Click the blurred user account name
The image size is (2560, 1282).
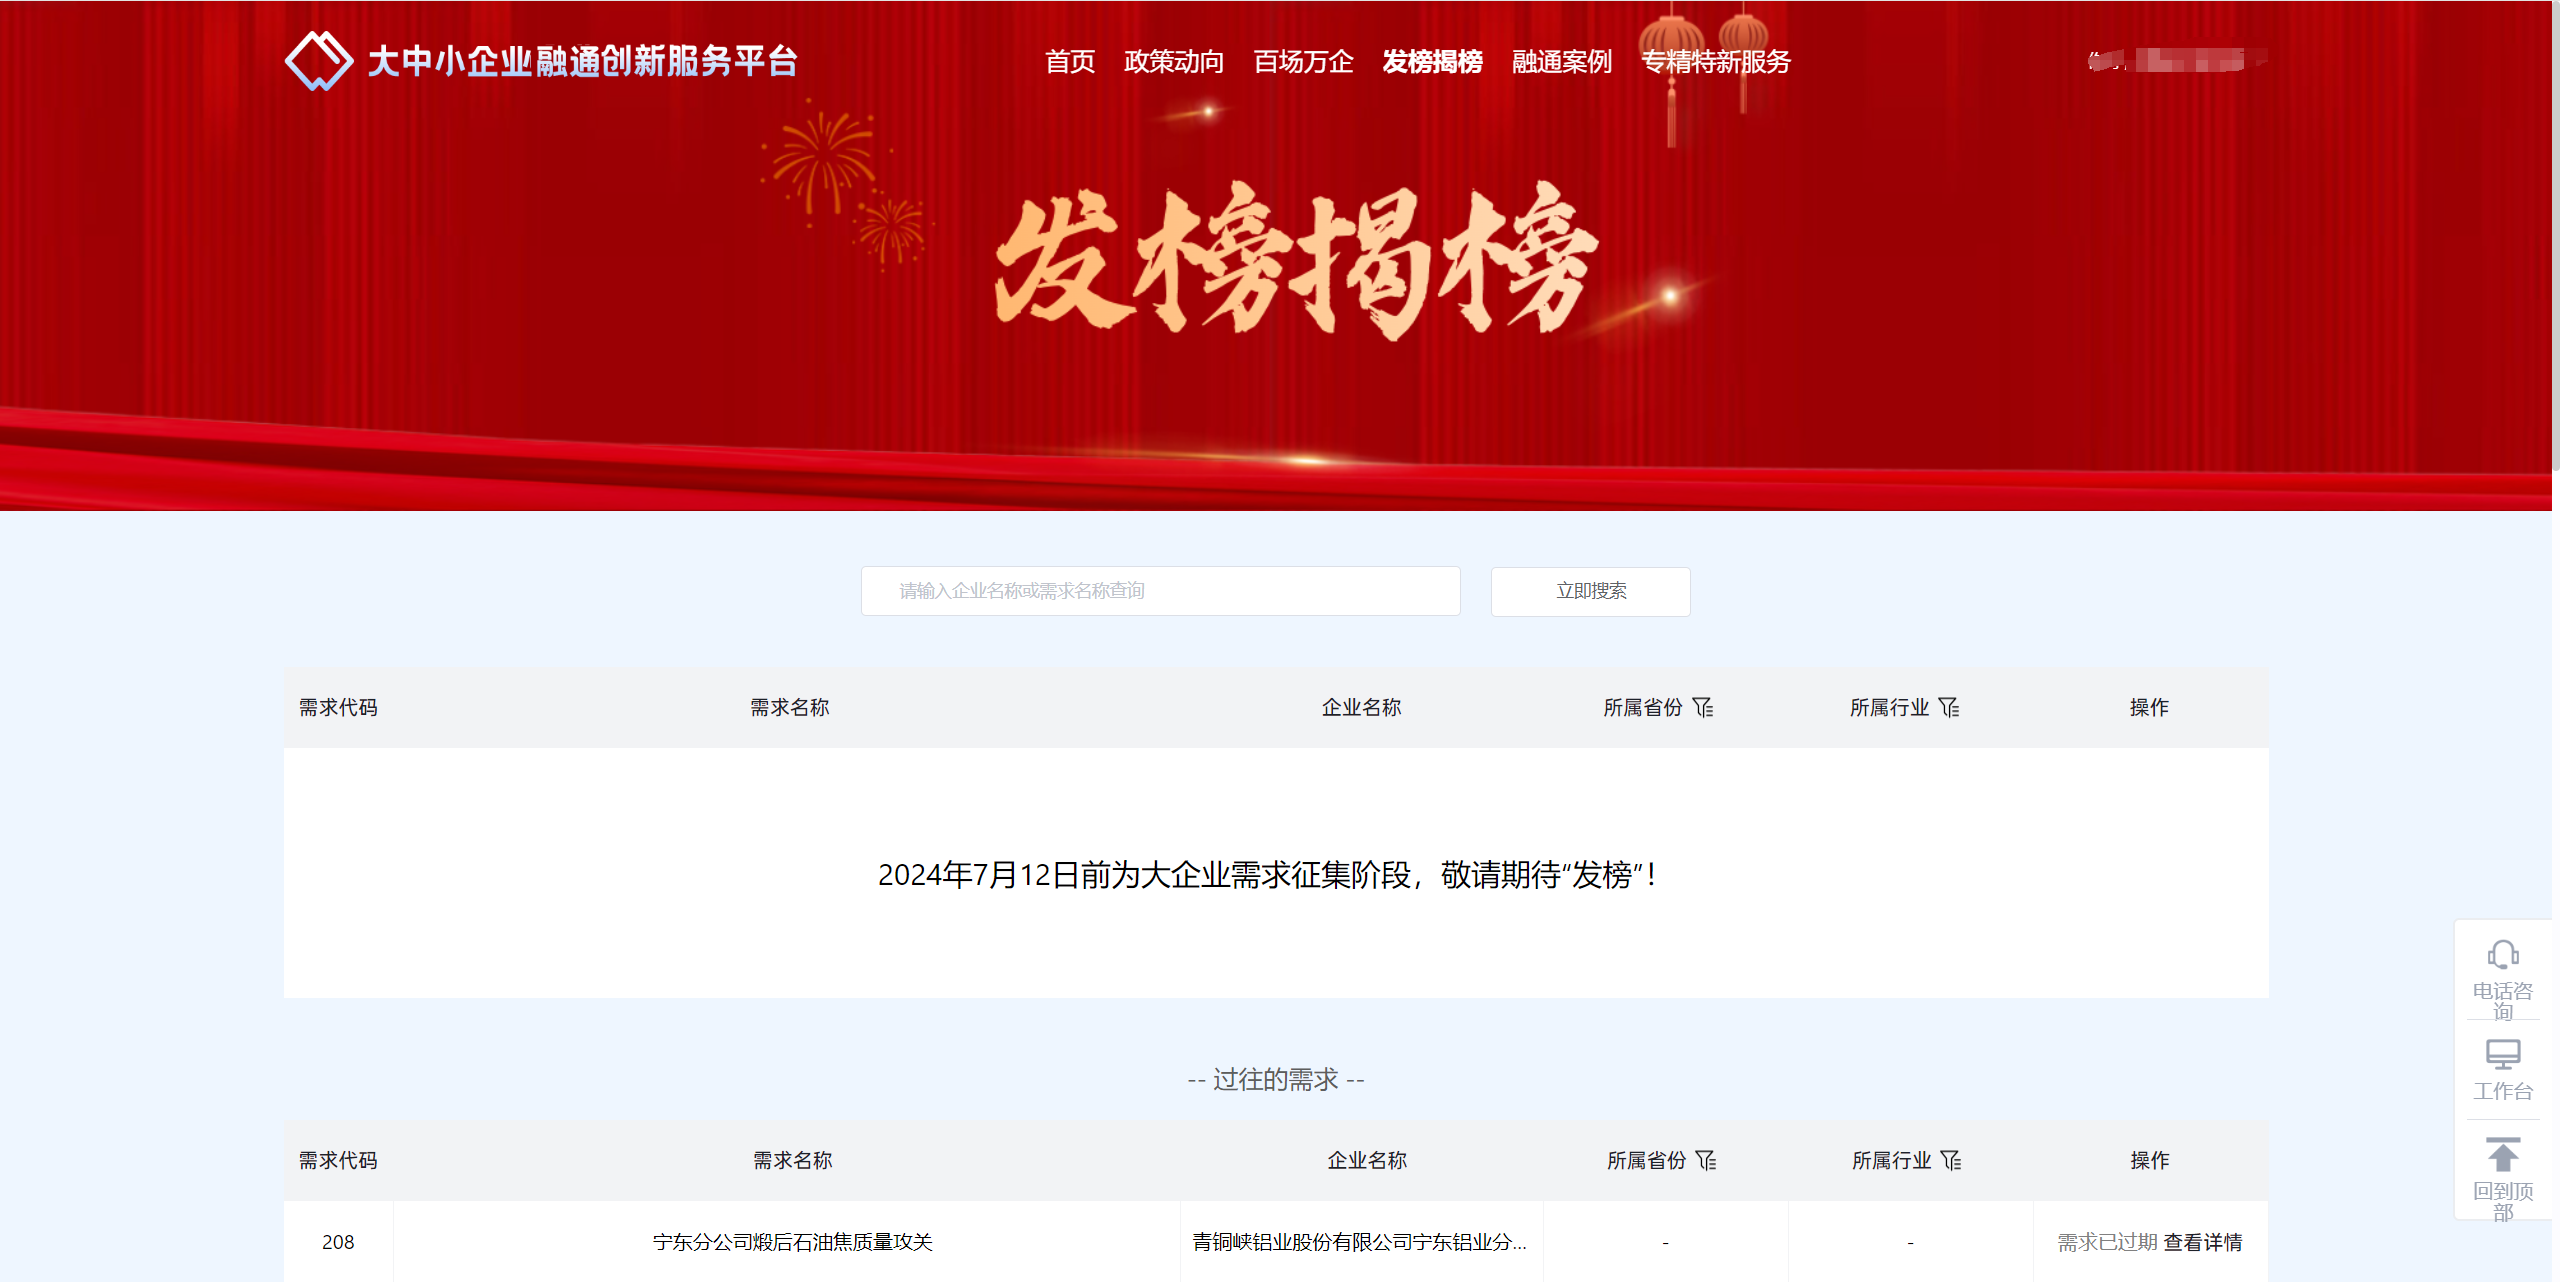2177,61
